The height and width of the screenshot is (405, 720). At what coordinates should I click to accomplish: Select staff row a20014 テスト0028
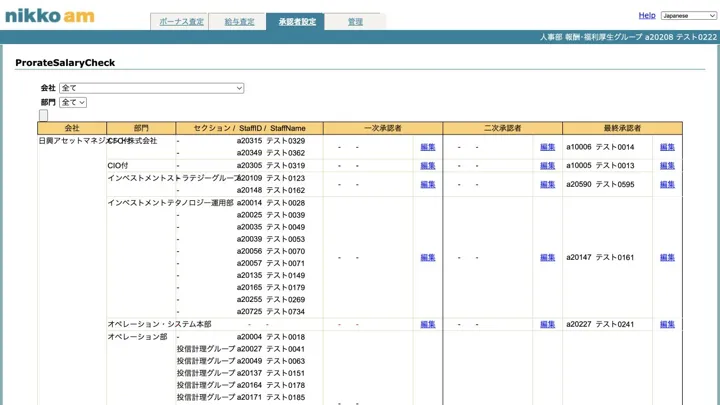click(x=271, y=202)
